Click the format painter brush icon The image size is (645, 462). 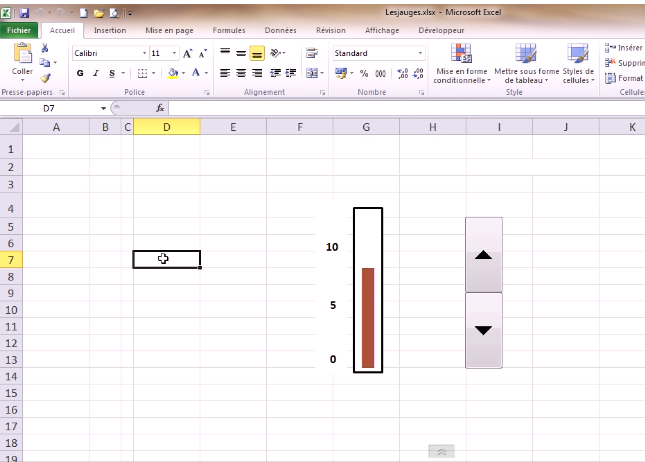46,78
